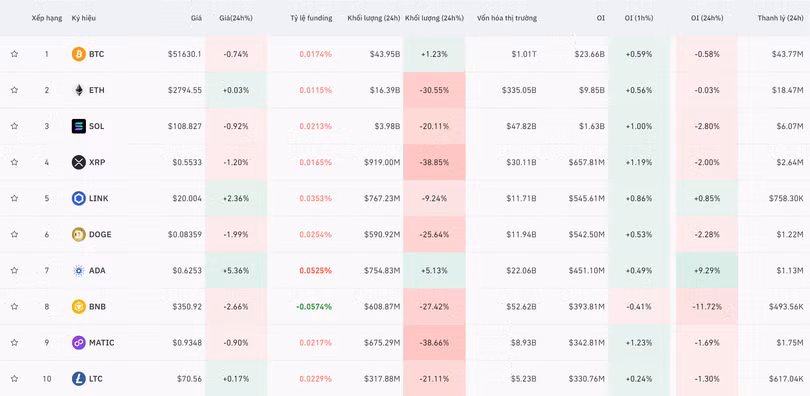Click the Bitcoin coin icon
Viewport: 810px width, 396px height.
(x=79, y=54)
